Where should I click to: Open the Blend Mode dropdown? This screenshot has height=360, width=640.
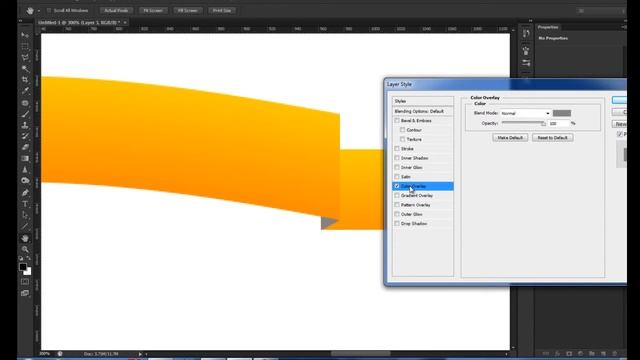coord(525,113)
